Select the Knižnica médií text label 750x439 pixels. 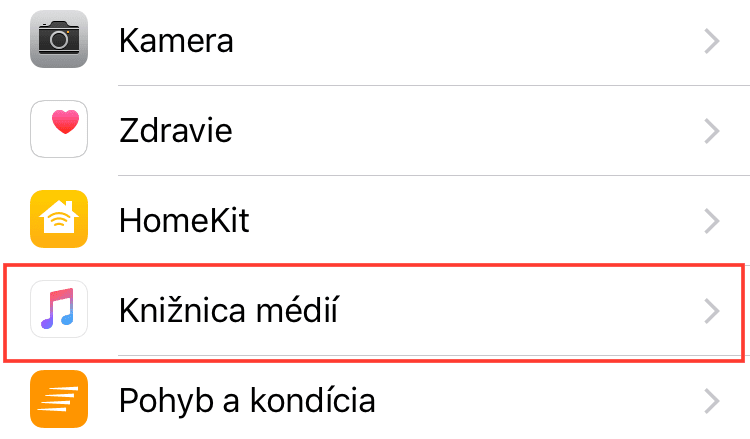229,310
